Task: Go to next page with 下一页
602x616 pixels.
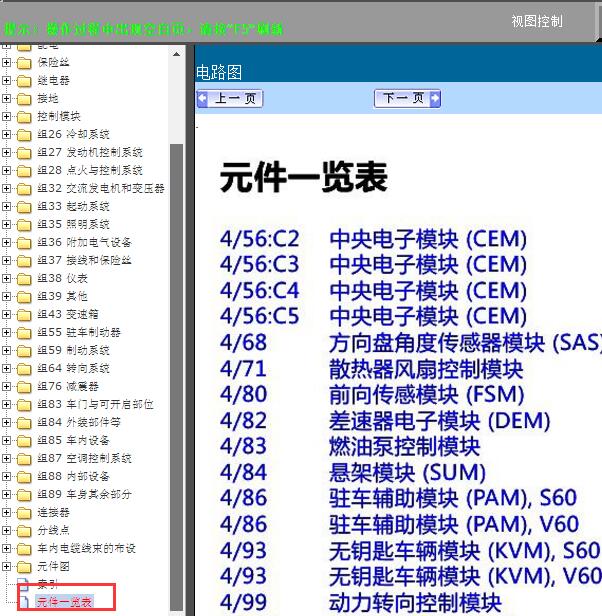Action: (x=407, y=99)
